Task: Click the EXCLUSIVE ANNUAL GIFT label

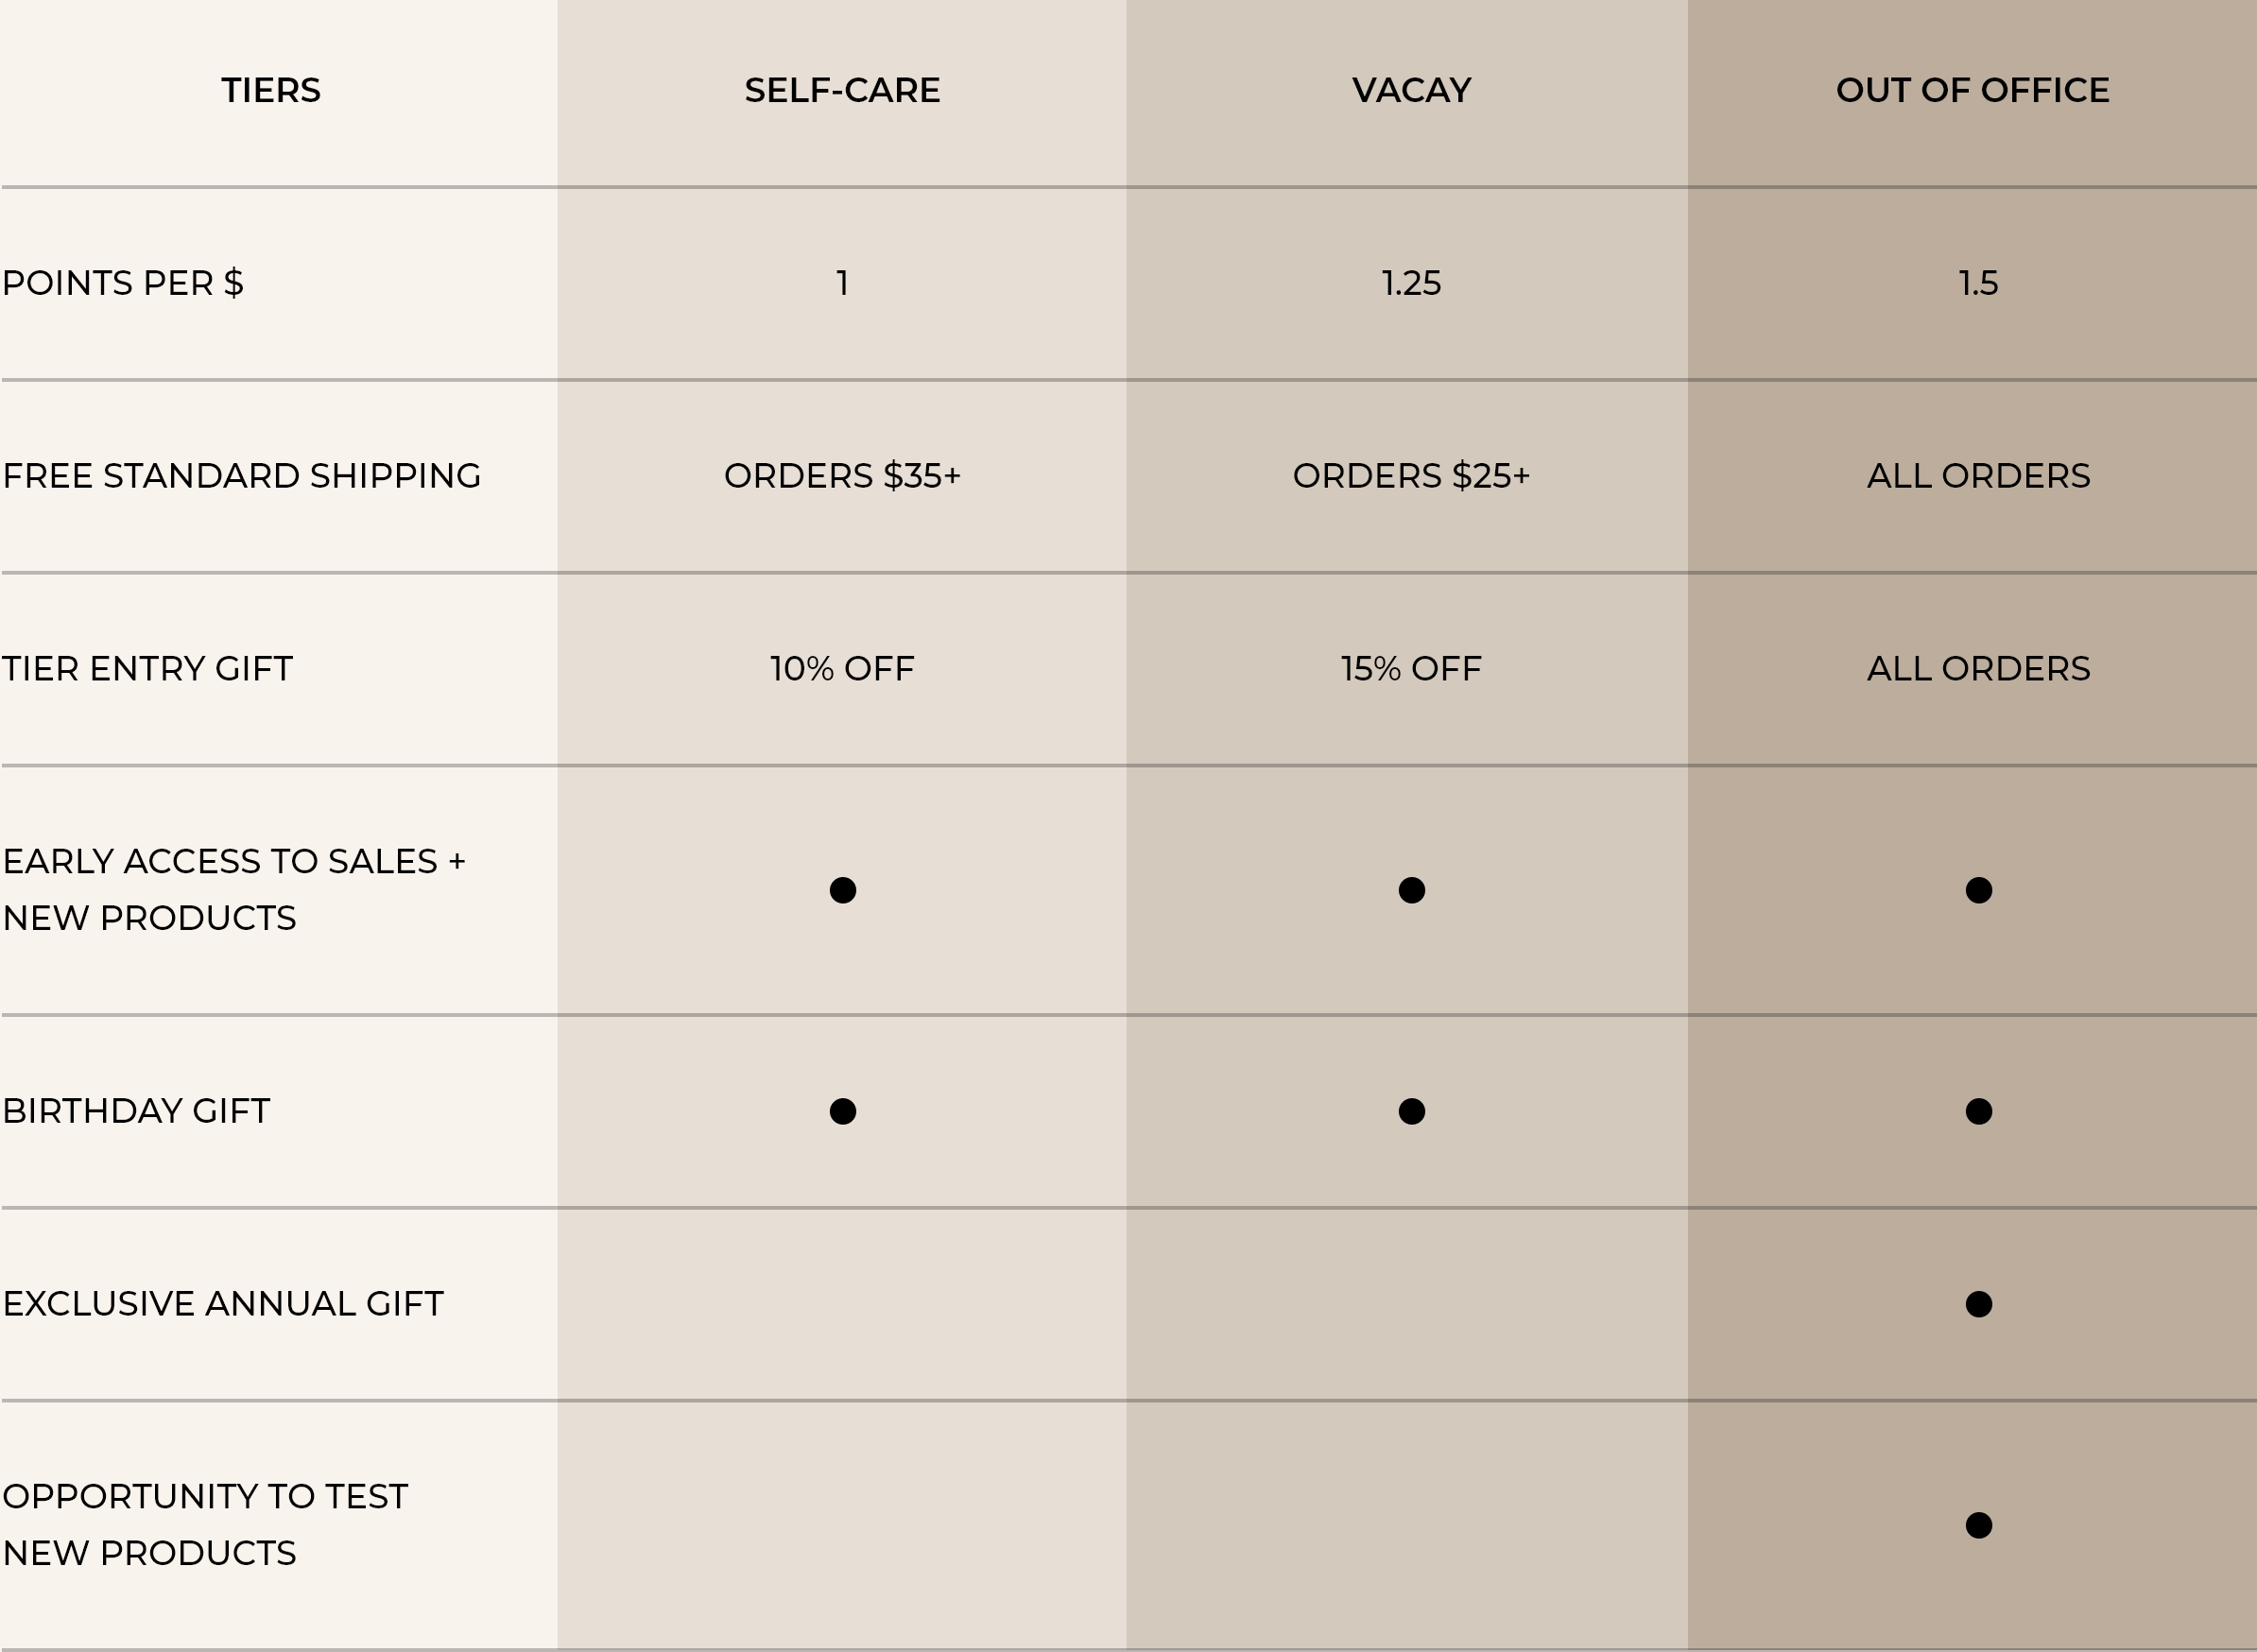Action: click(223, 1304)
